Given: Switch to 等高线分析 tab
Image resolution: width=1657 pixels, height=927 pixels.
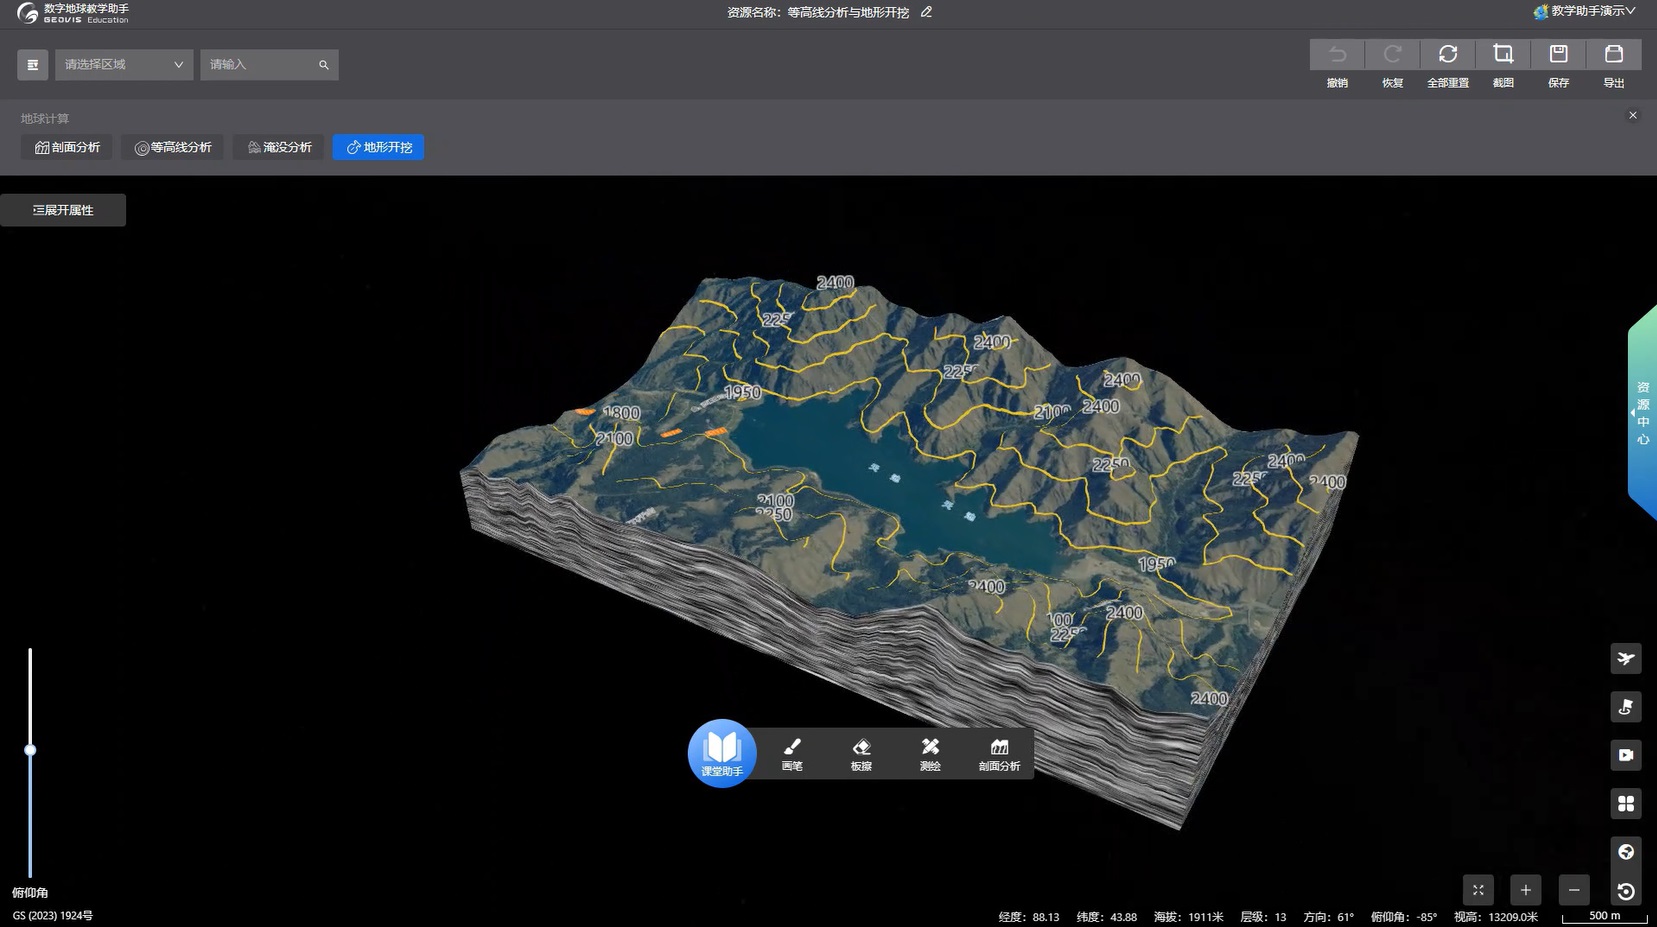Looking at the screenshot, I should click(x=173, y=147).
